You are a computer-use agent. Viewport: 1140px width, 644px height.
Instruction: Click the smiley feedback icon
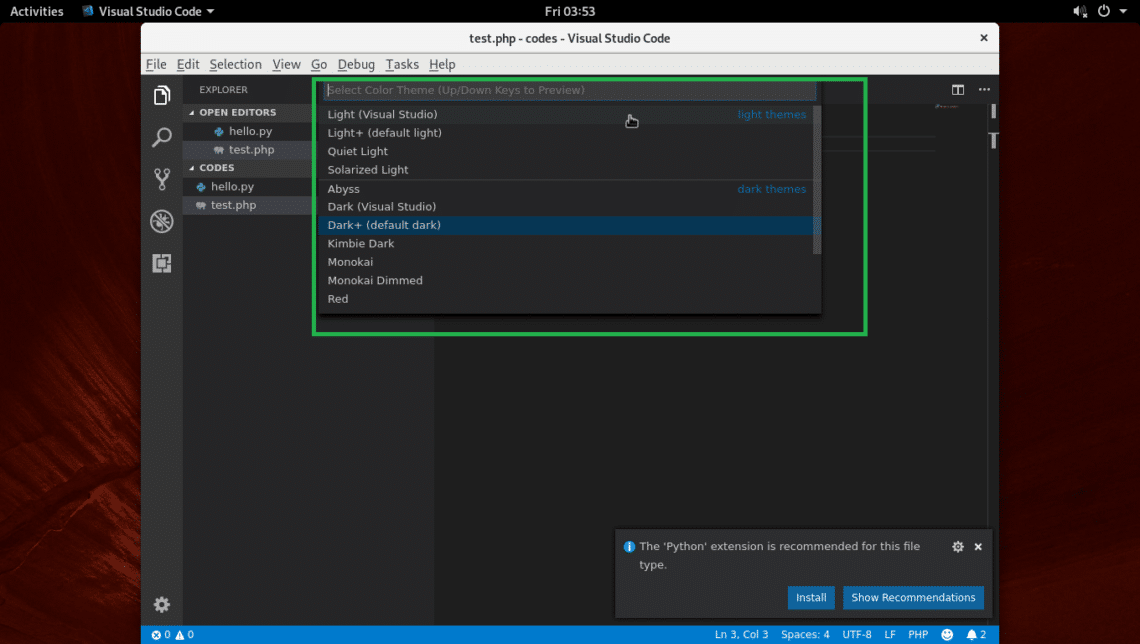point(947,635)
